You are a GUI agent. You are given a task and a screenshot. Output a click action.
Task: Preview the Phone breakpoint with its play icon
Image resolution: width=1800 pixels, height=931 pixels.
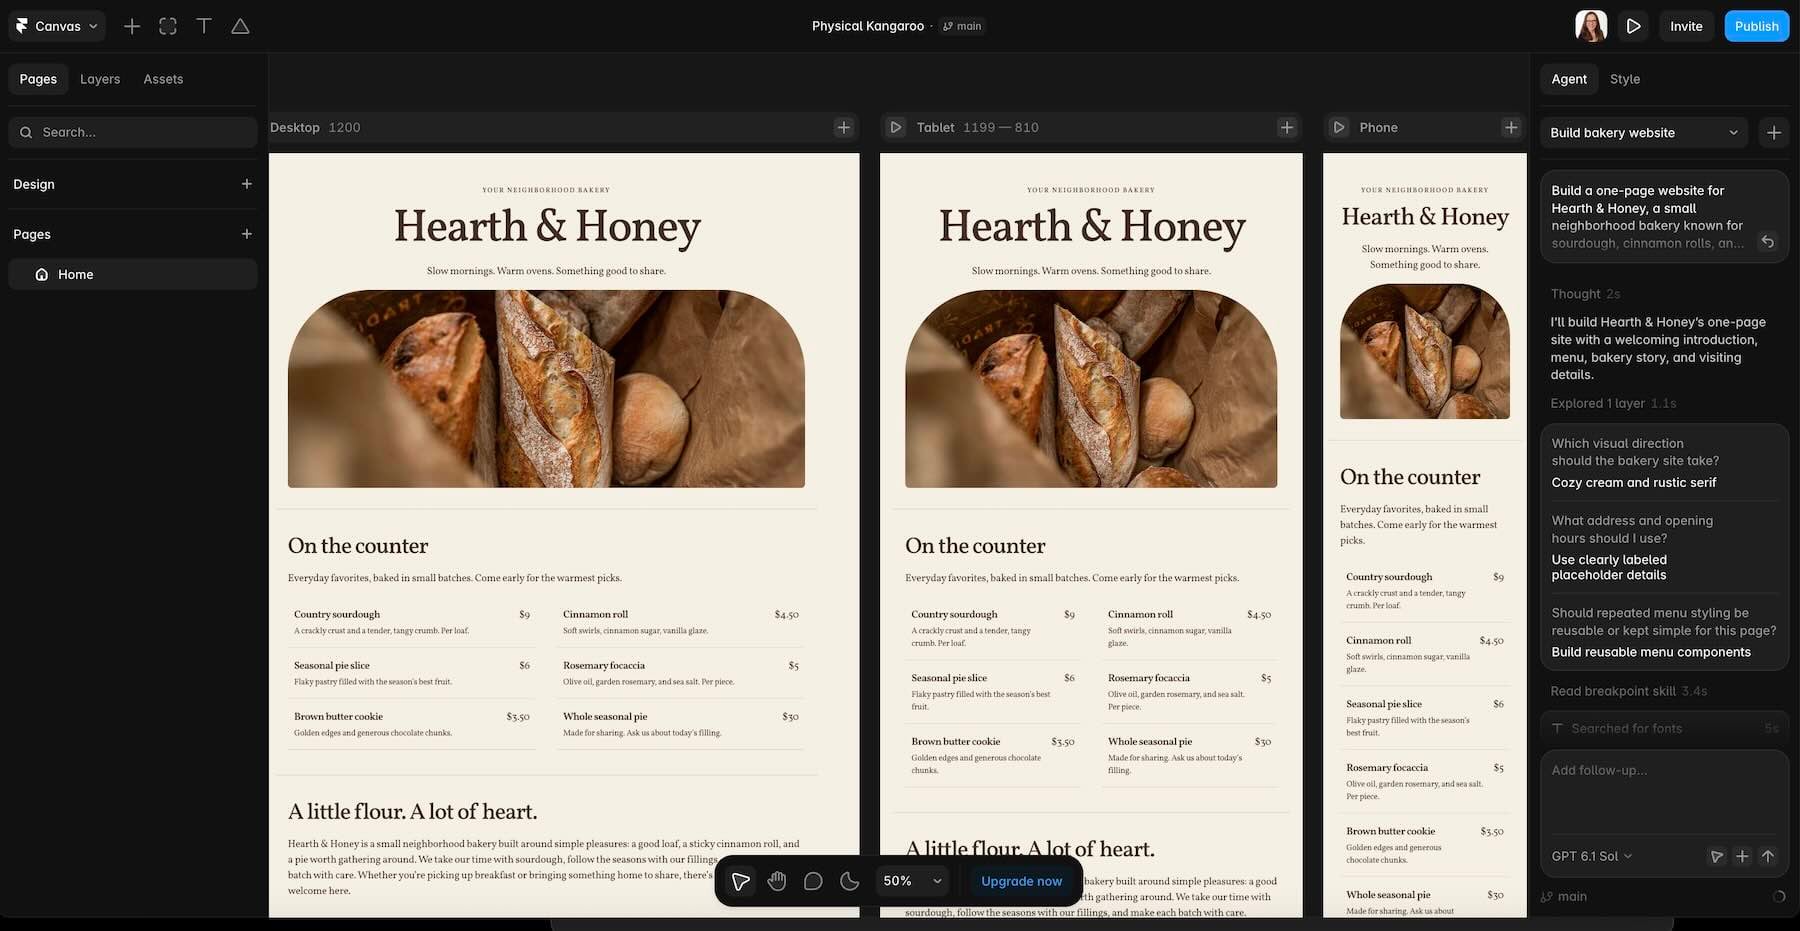click(1339, 127)
